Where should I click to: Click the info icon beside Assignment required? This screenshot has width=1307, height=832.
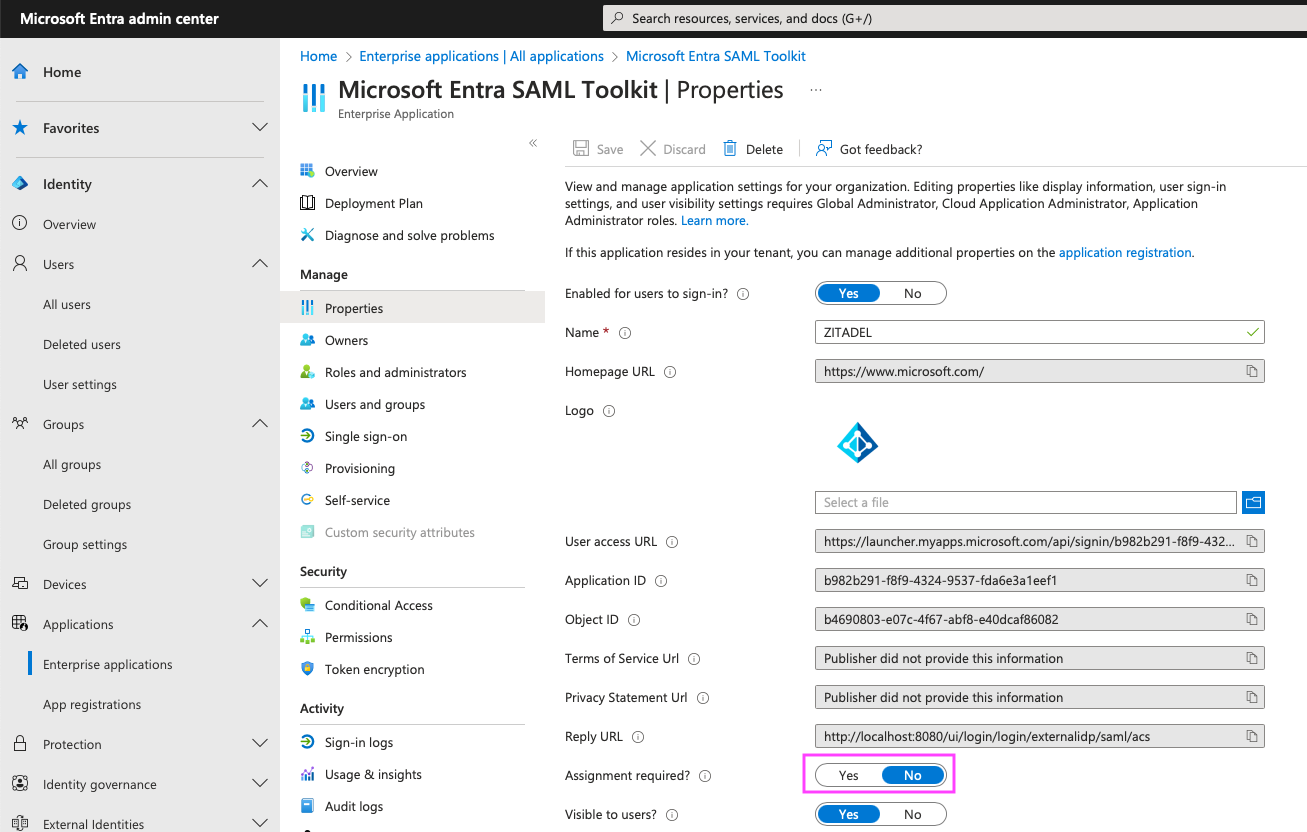click(x=705, y=775)
